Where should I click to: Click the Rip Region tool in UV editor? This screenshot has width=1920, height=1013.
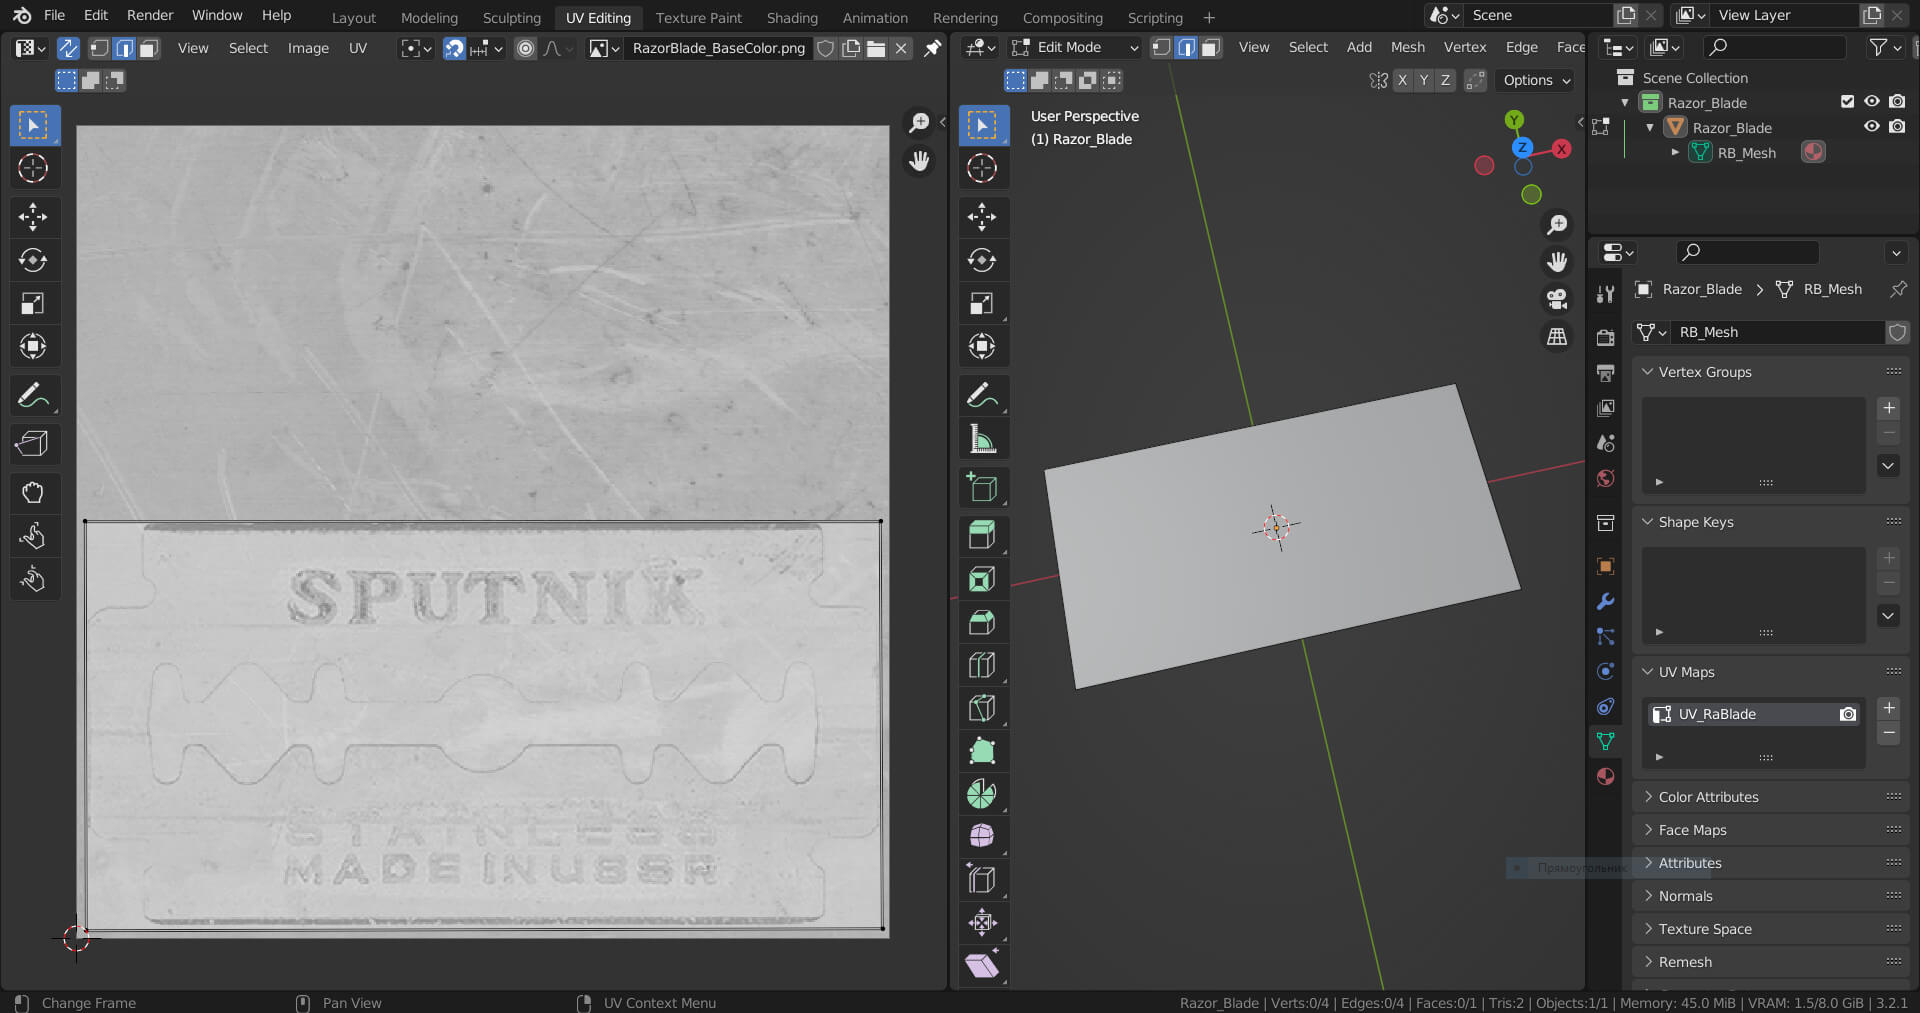coord(33,443)
